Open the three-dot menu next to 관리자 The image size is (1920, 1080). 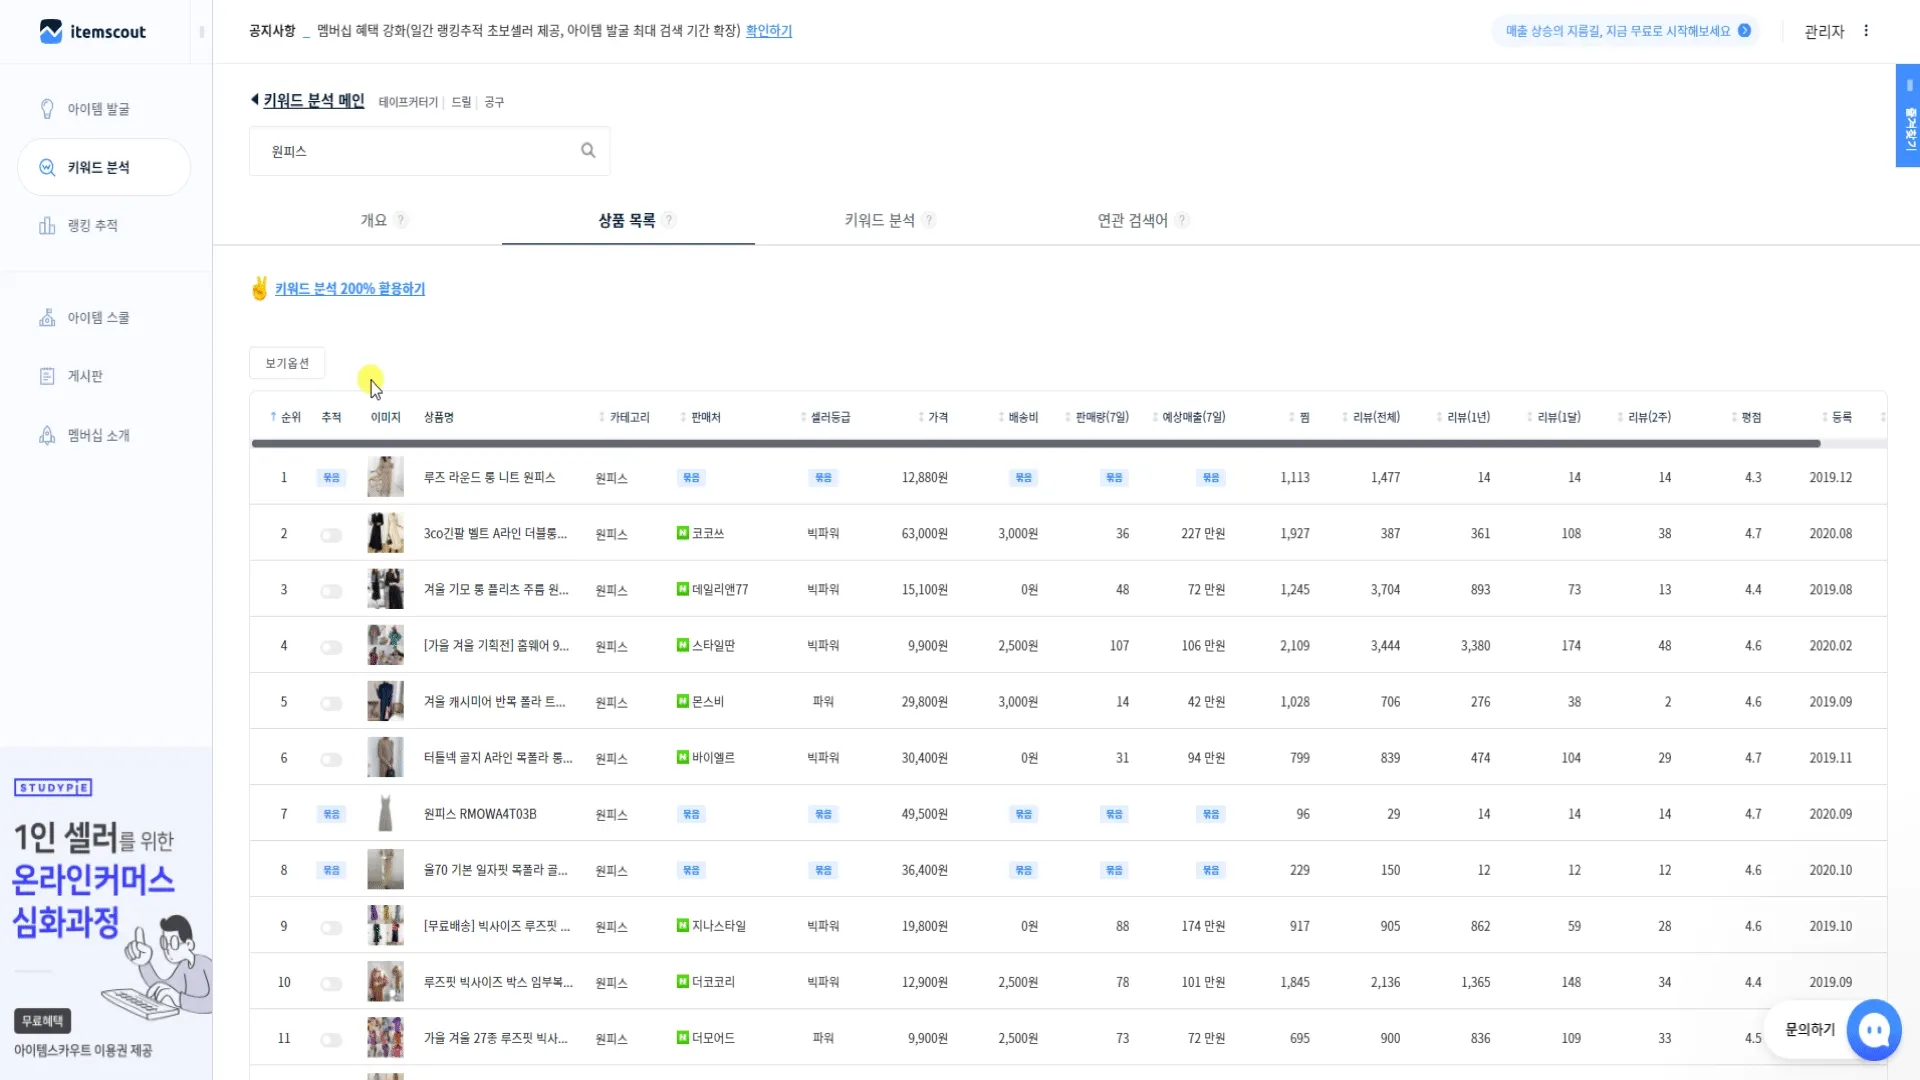click(x=1866, y=31)
